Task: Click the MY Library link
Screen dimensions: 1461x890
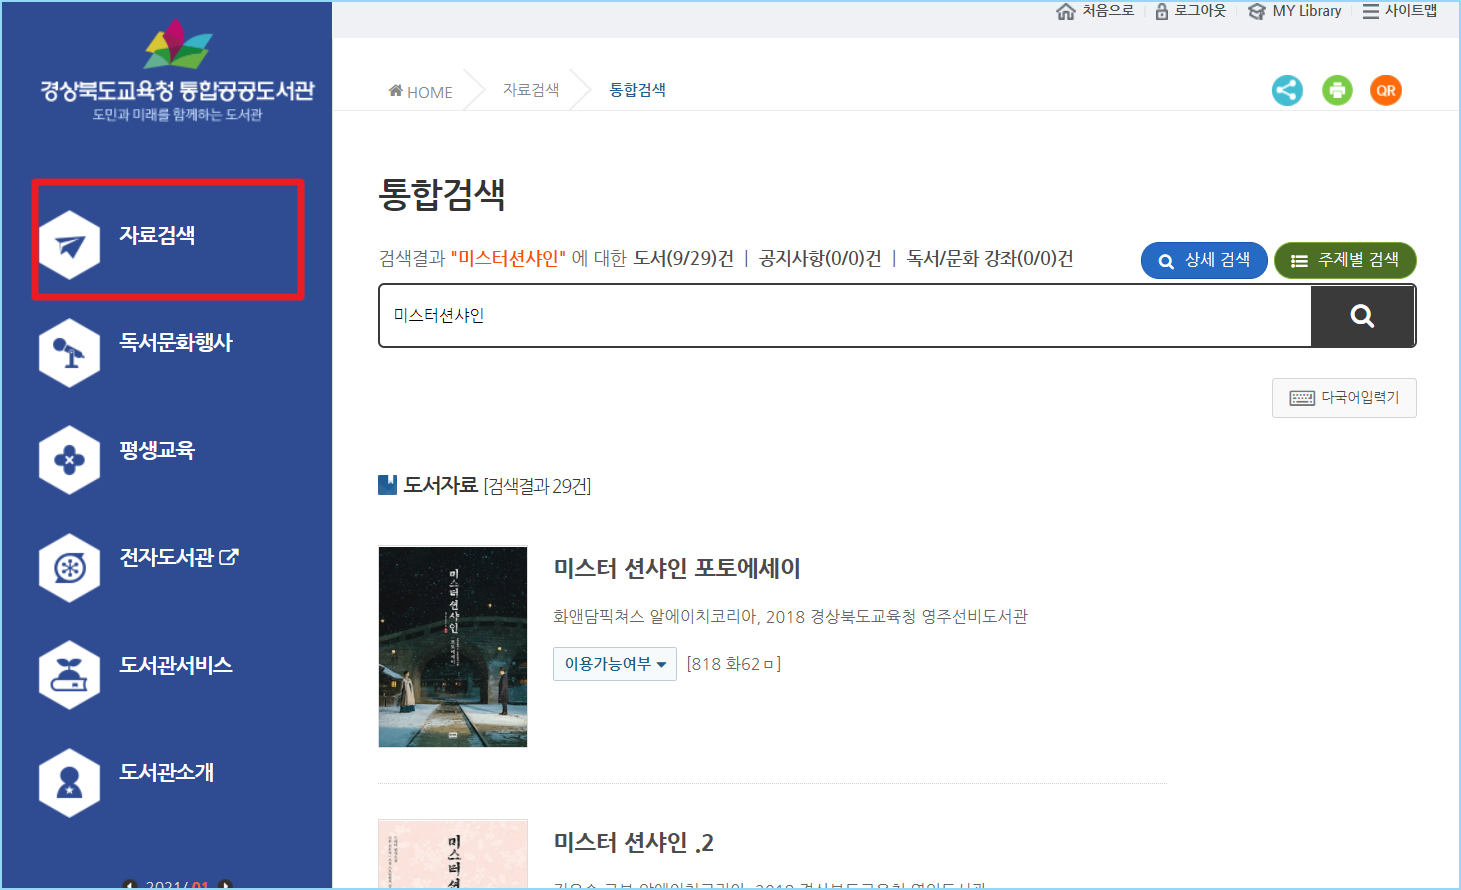Action: [1307, 11]
